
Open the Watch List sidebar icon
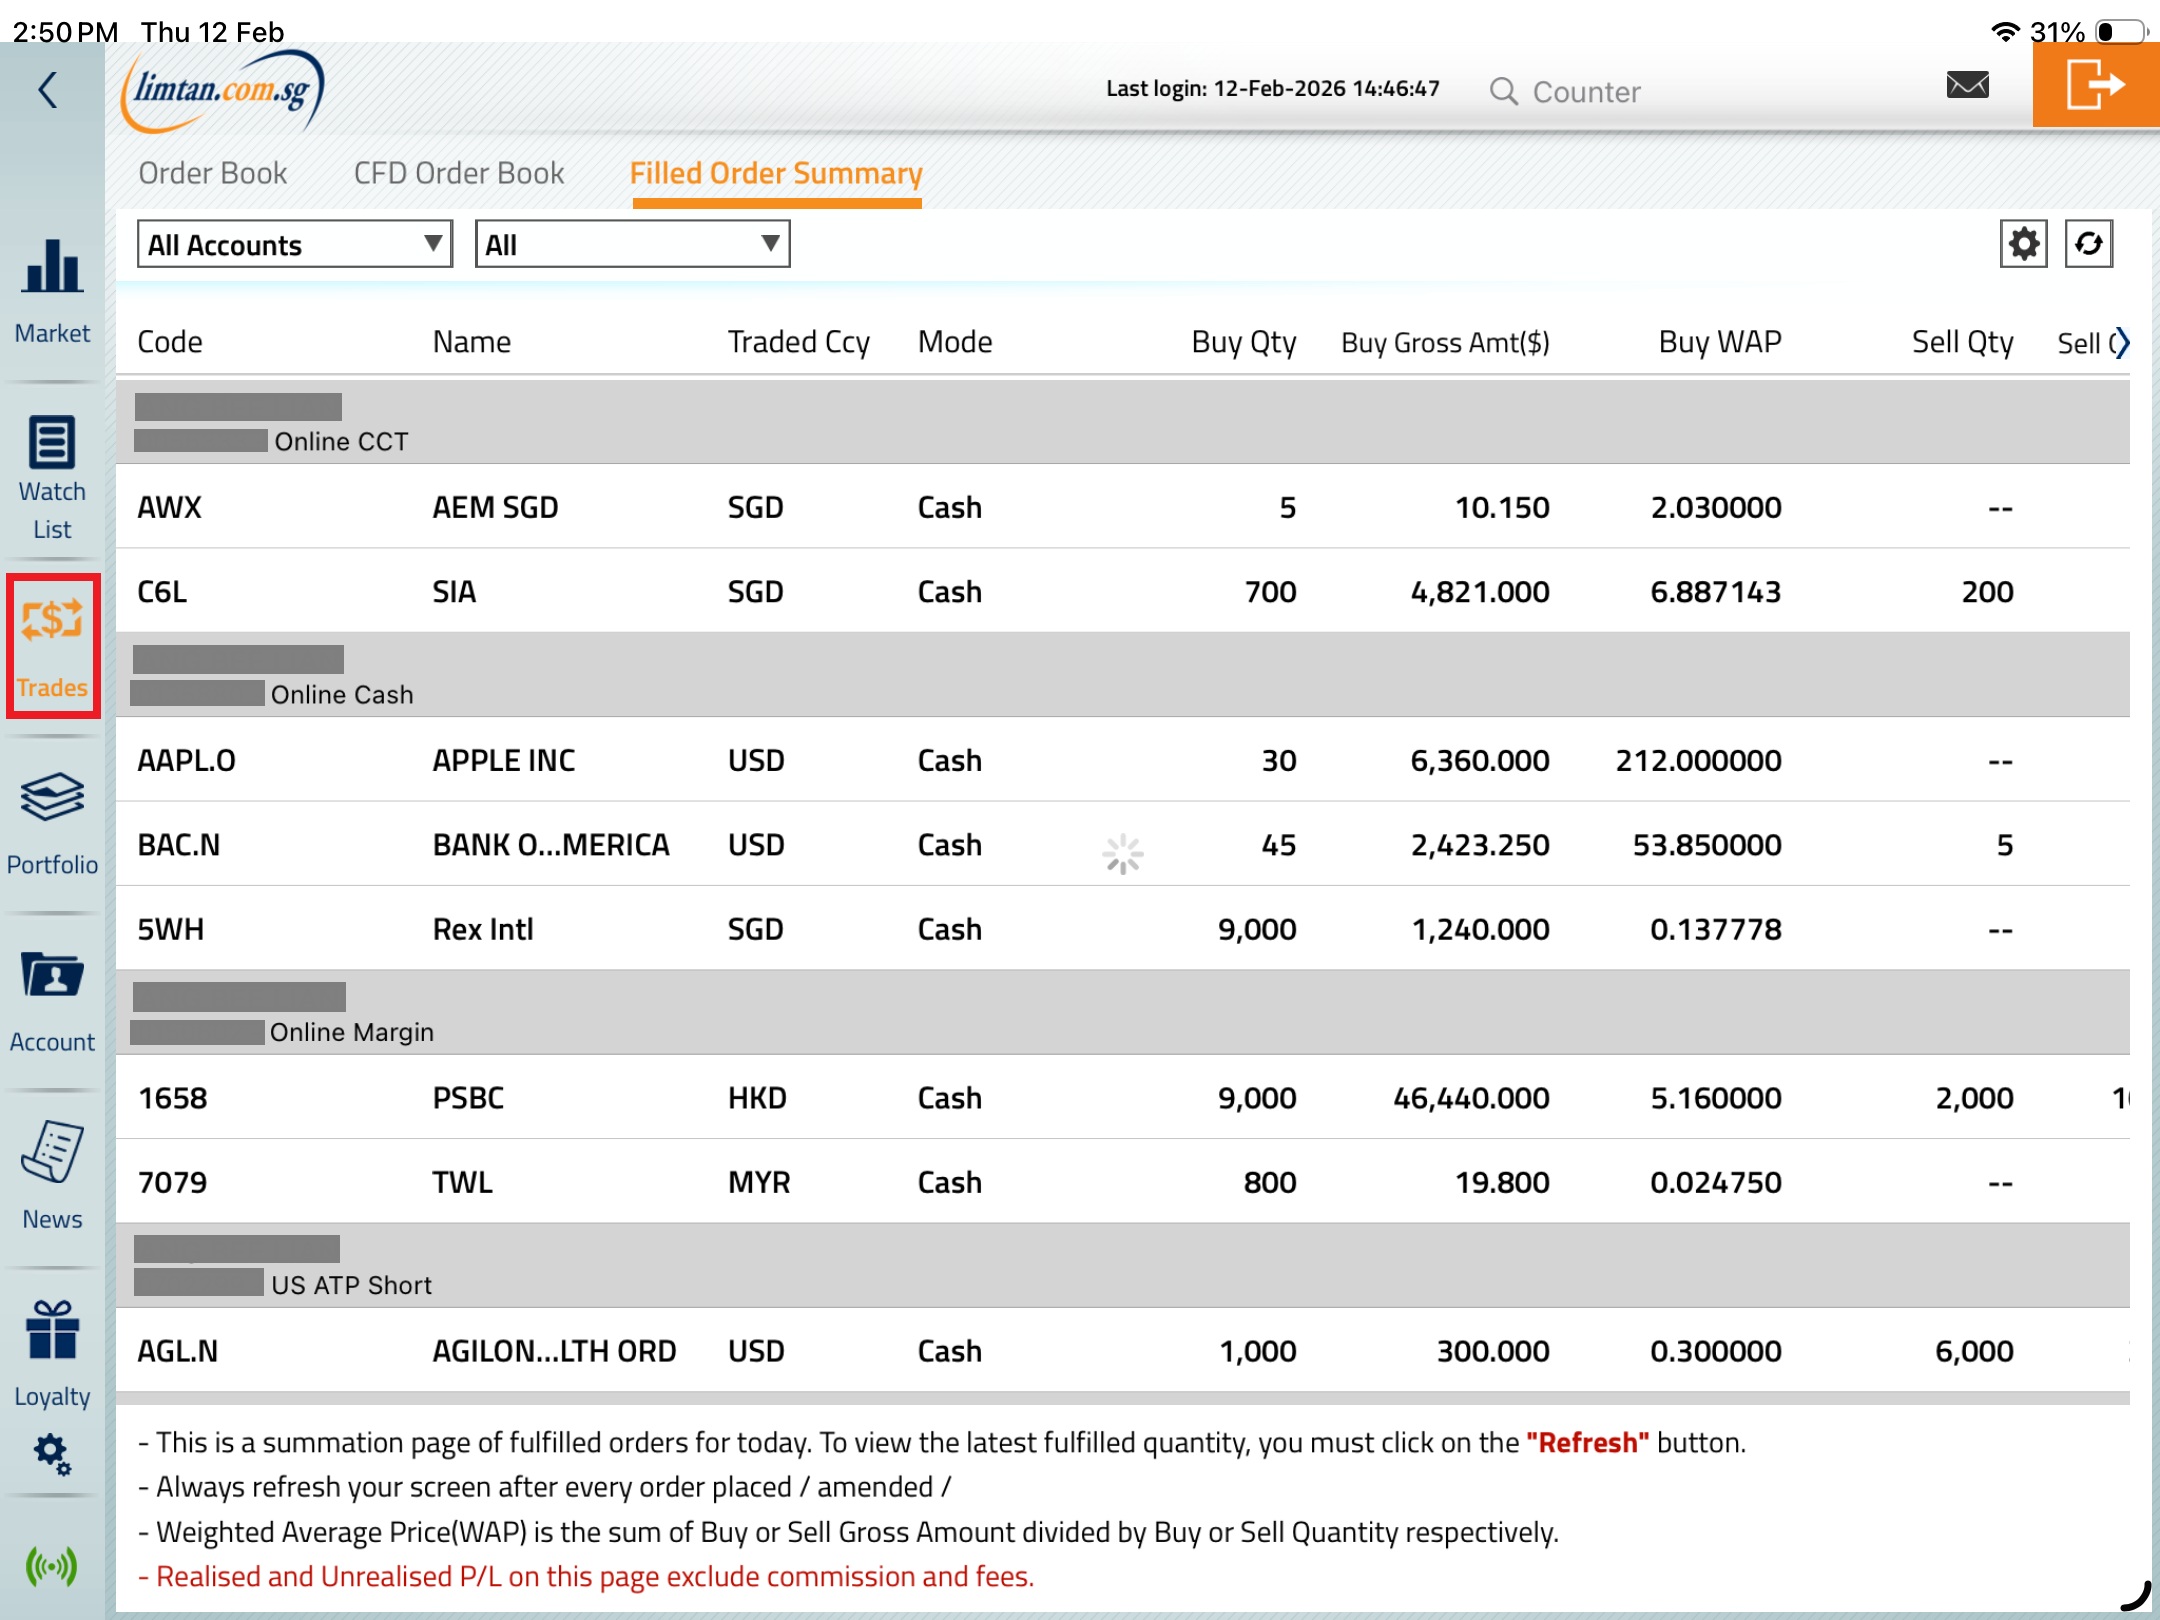coord(52,443)
